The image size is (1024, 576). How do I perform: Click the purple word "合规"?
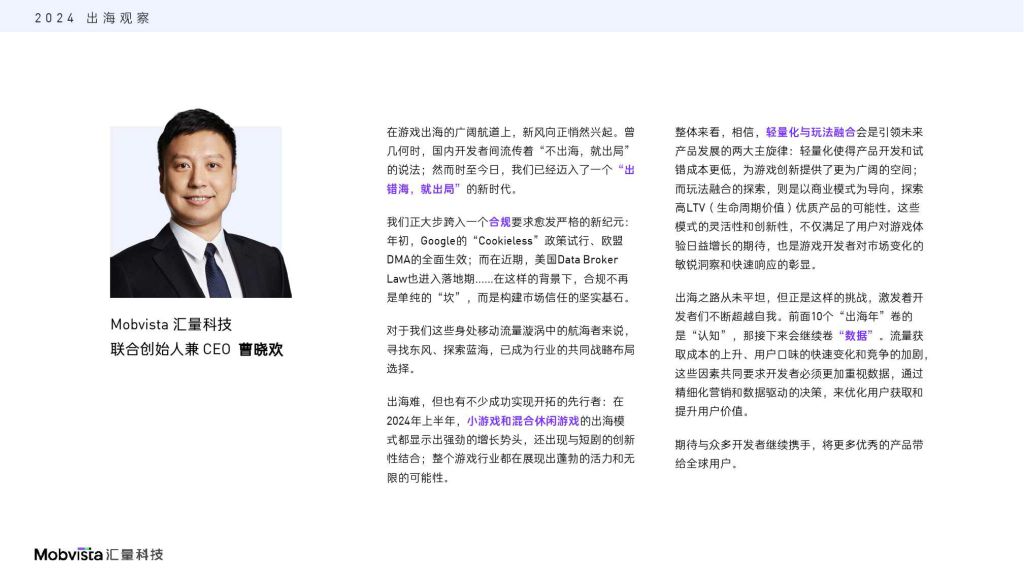(500, 222)
